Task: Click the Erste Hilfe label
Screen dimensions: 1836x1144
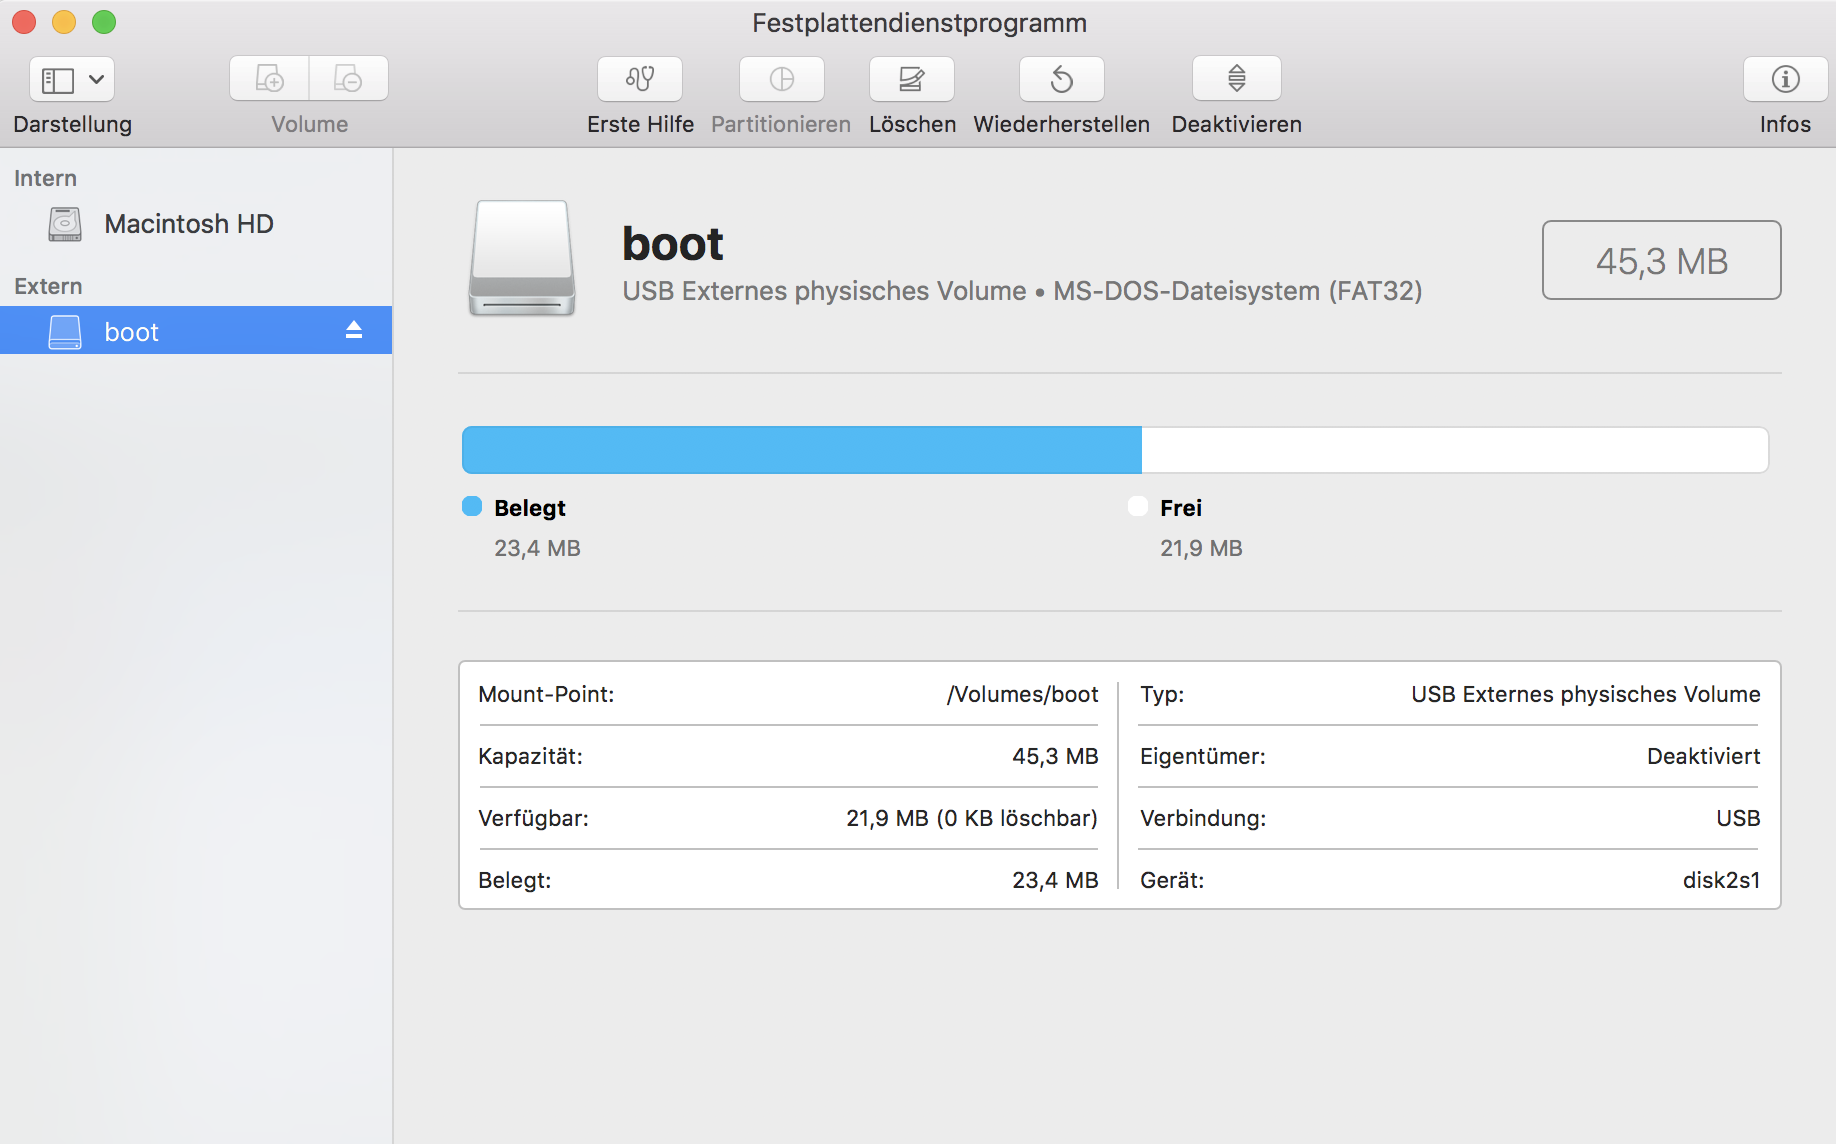Action: (x=641, y=124)
